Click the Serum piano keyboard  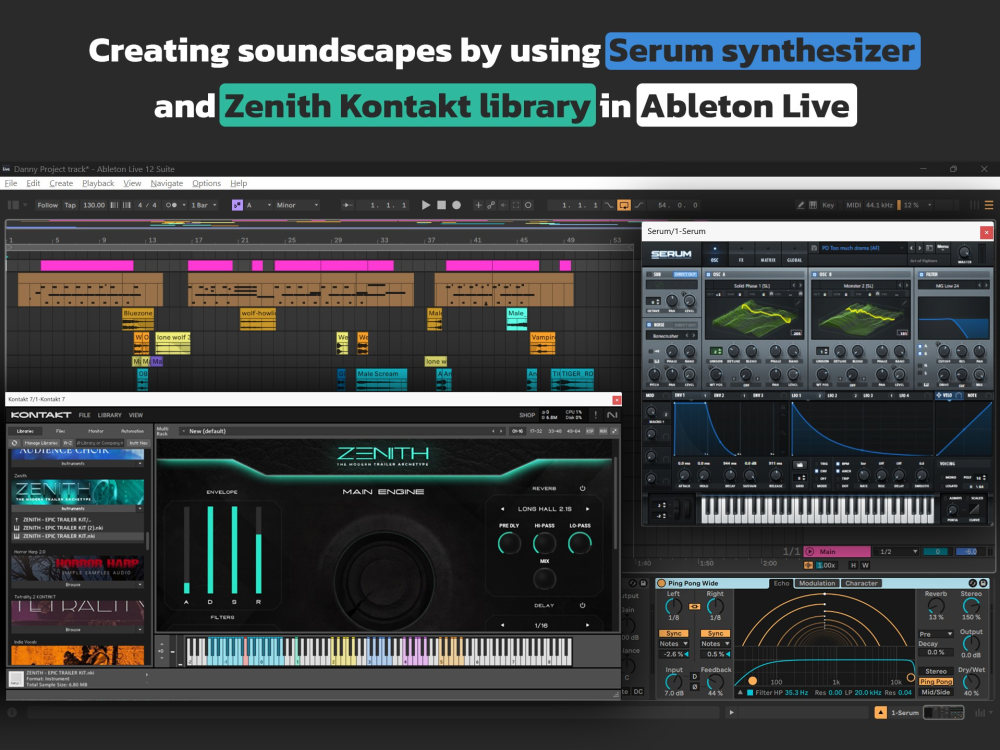(x=818, y=509)
